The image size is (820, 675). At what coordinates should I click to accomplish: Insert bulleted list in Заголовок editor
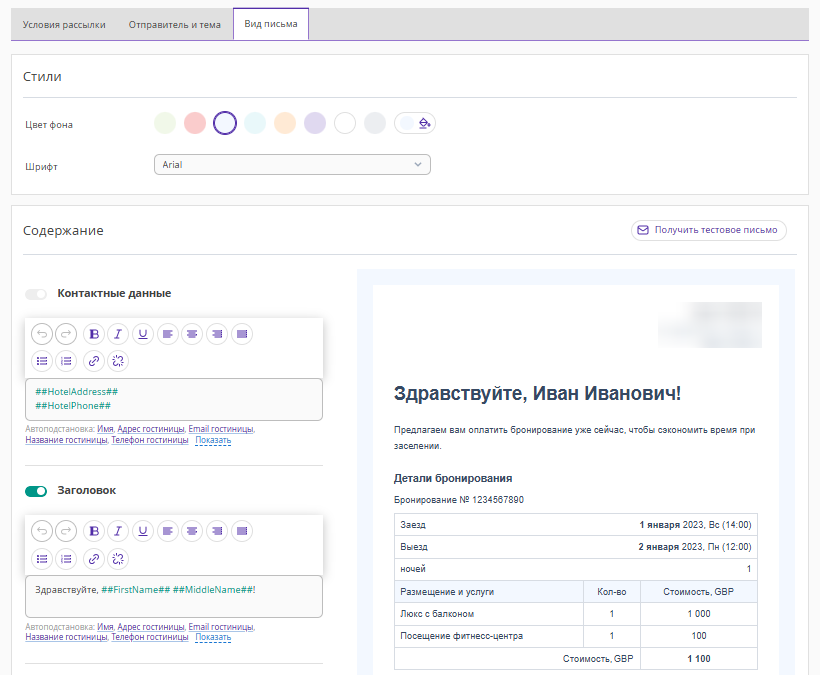coord(42,558)
